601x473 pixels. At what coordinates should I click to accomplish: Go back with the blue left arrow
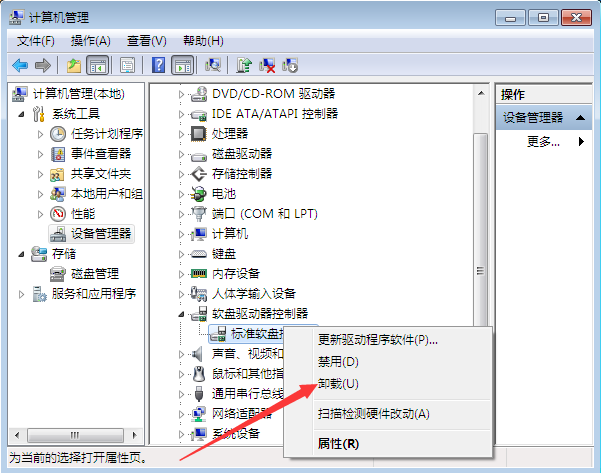[20, 65]
